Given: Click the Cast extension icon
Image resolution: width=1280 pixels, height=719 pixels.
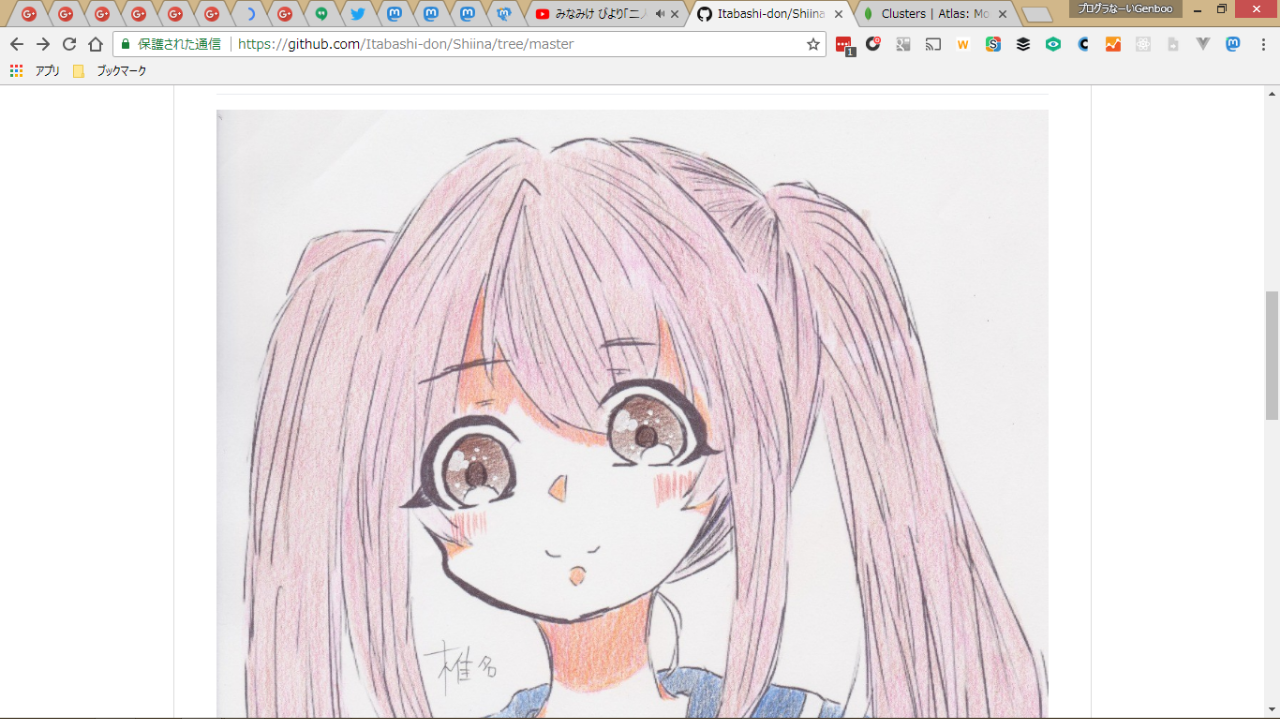Looking at the screenshot, I should 933,44.
